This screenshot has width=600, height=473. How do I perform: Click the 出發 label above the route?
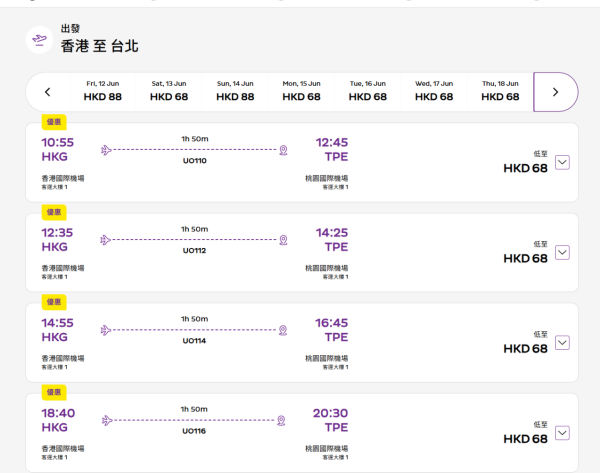(x=70, y=29)
